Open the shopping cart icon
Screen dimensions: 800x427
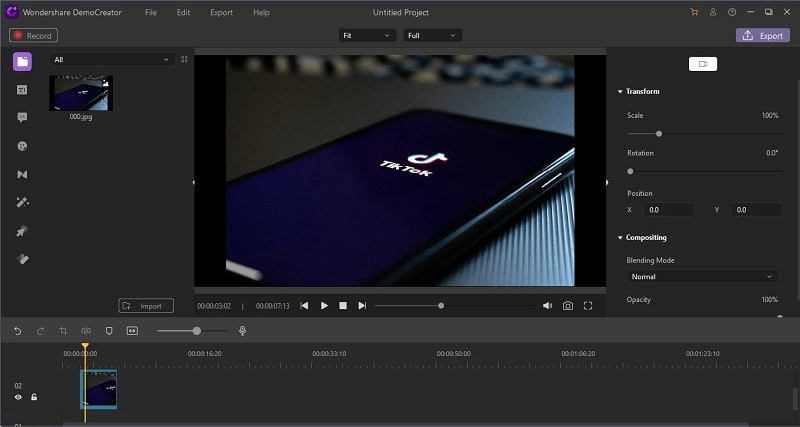[694, 12]
